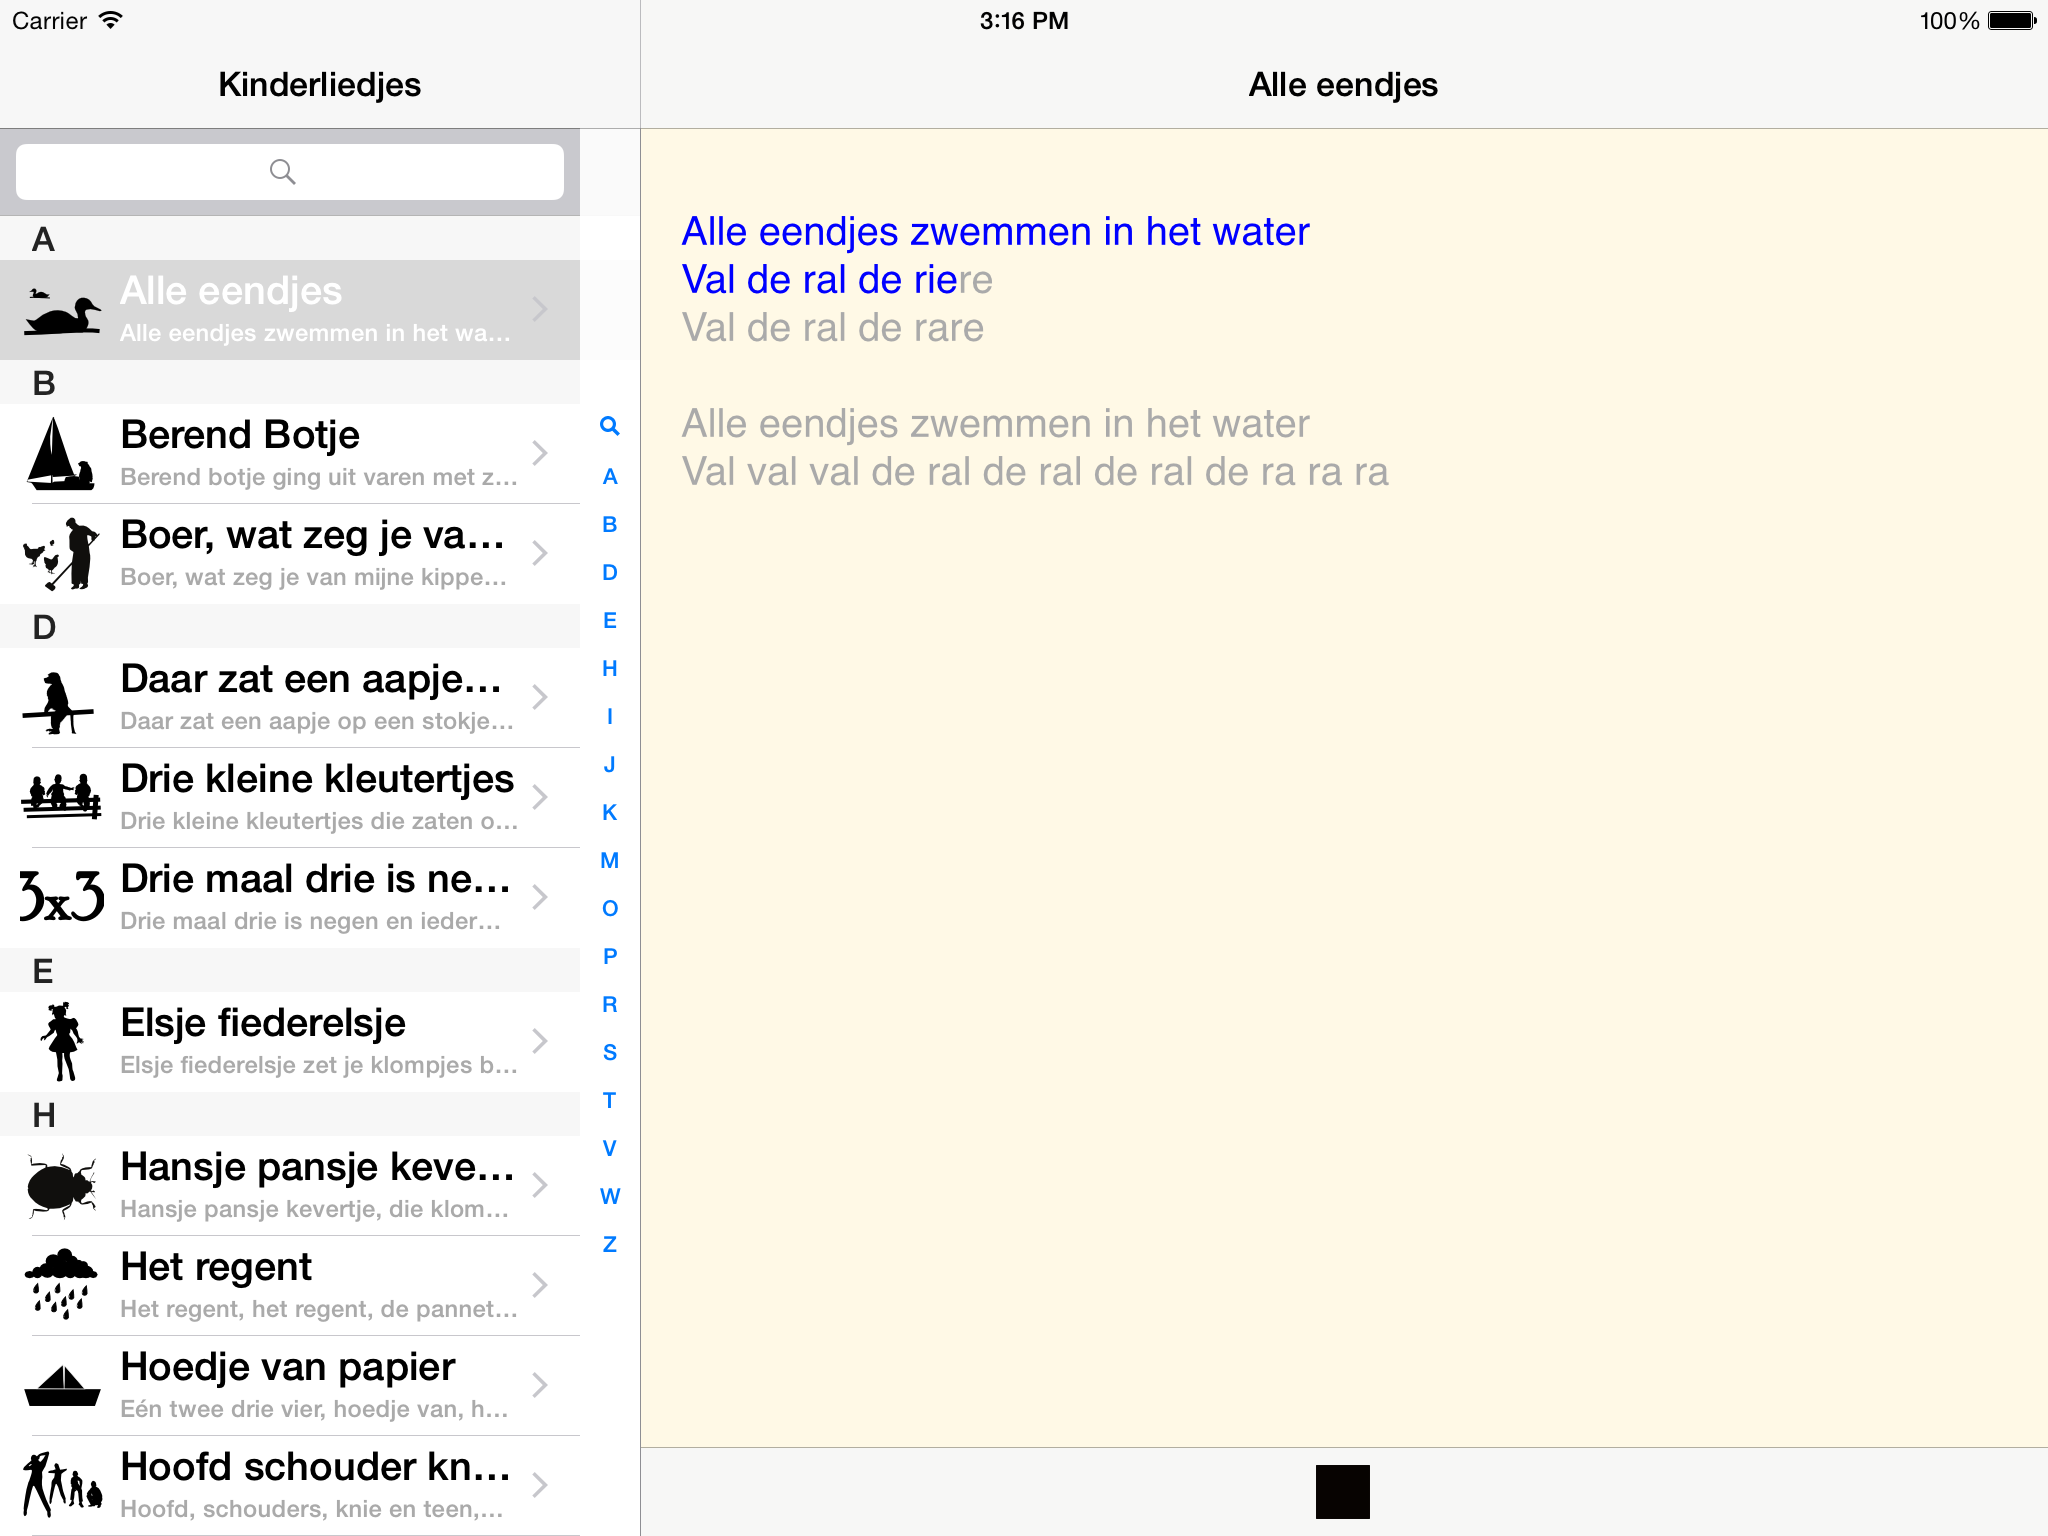Jump to letter M in the index
This screenshot has width=2048, height=1536.
(610, 861)
